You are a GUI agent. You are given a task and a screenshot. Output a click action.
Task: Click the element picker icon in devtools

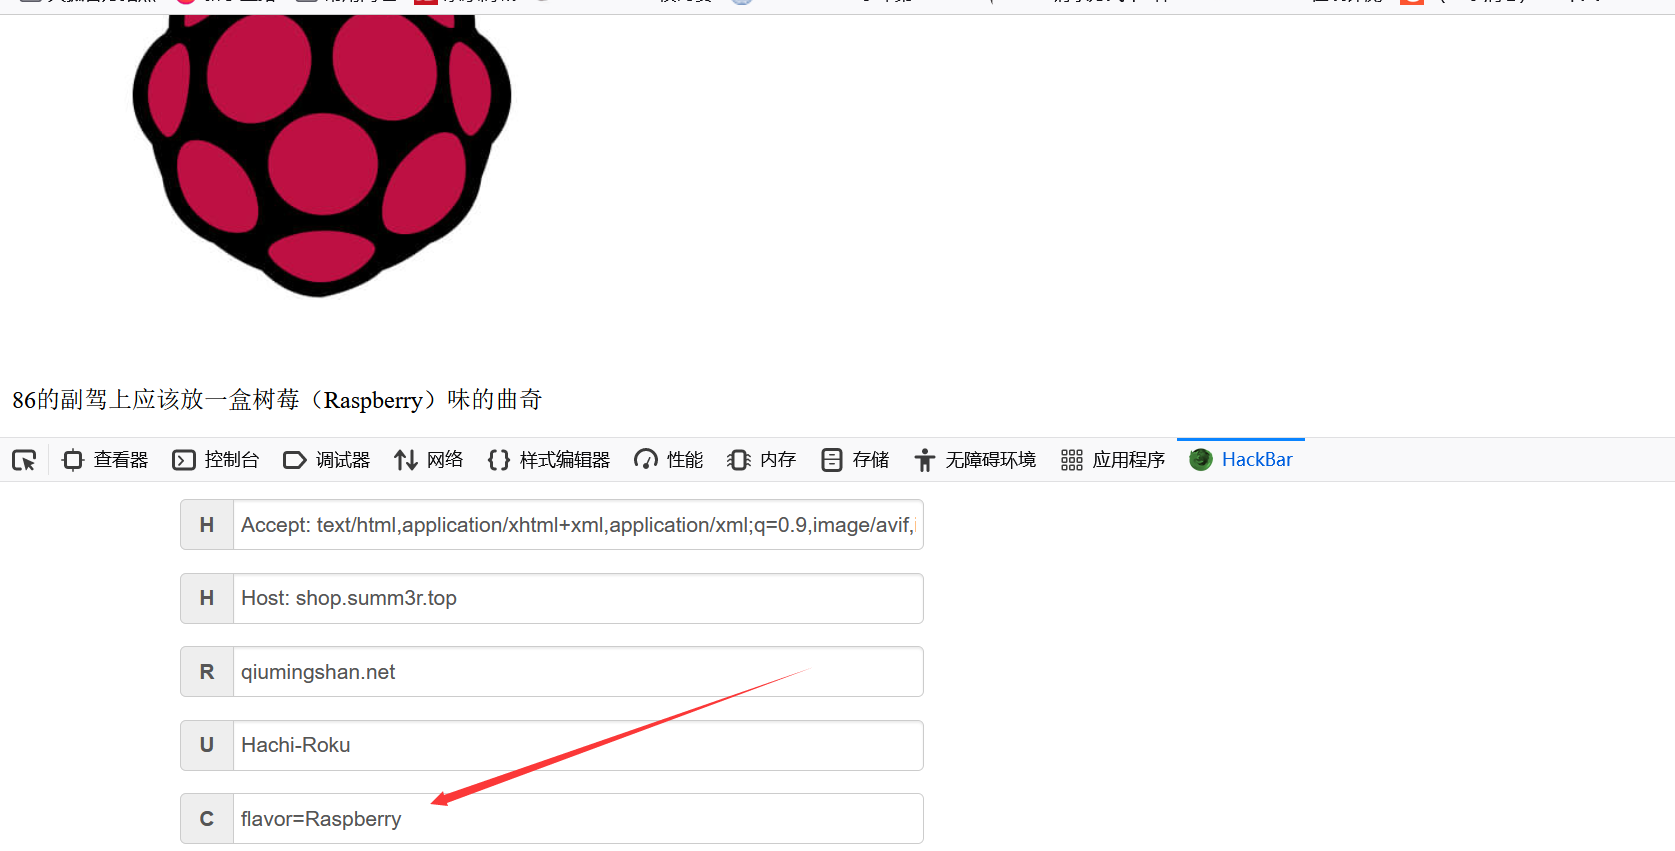point(24,460)
